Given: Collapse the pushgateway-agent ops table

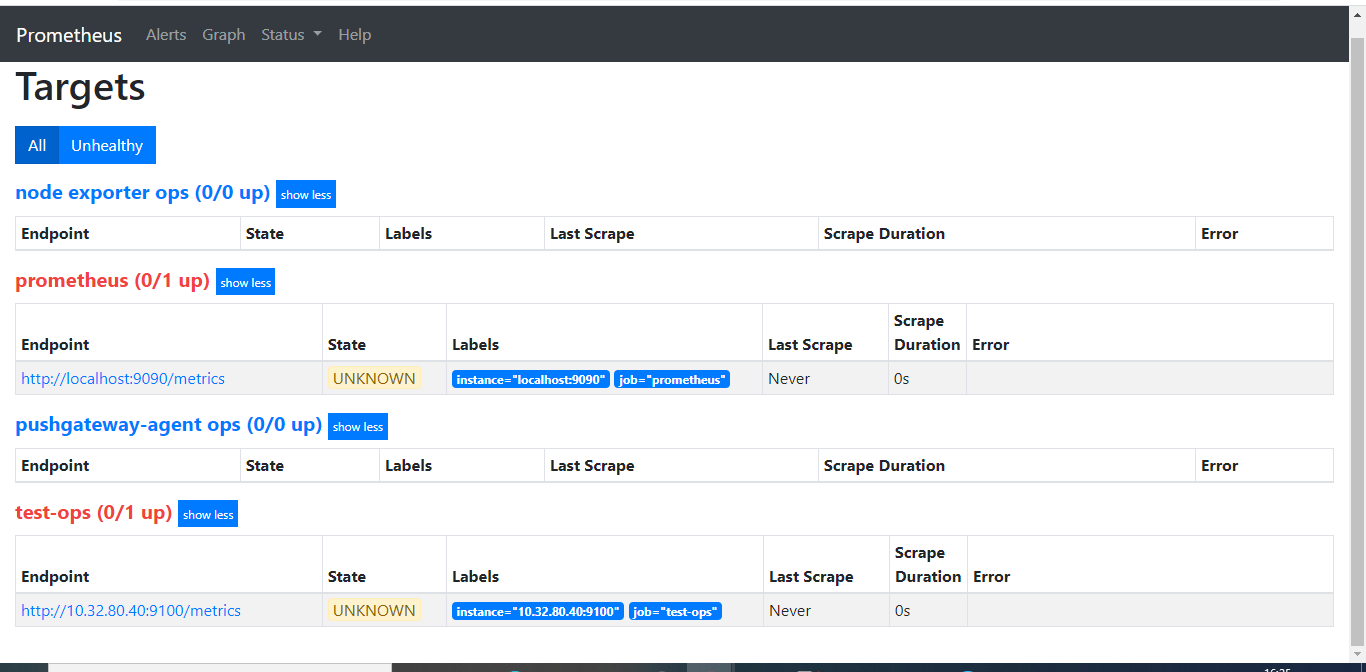Looking at the screenshot, I should tap(357, 426).
